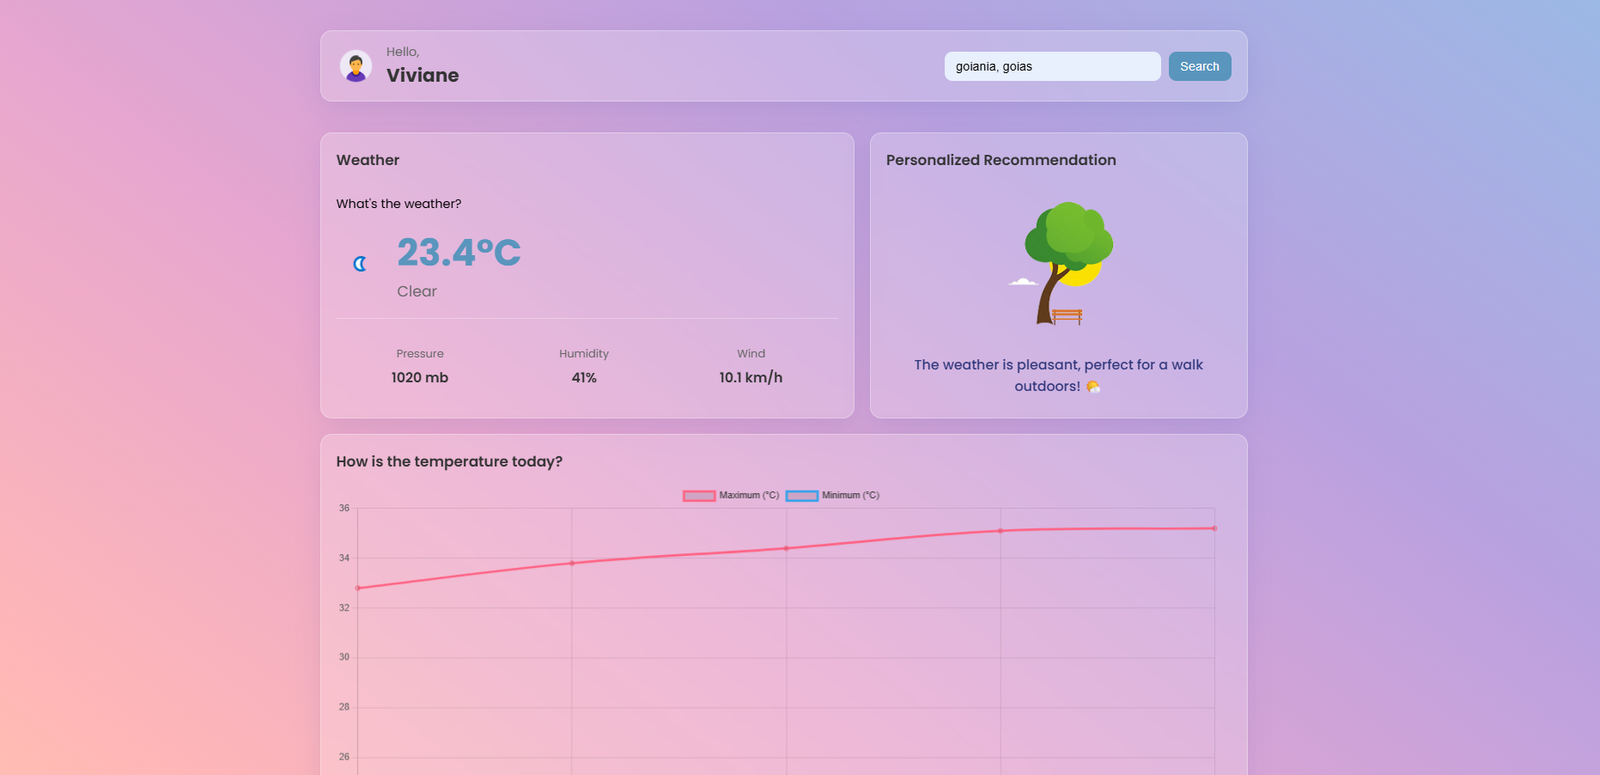This screenshot has height=775, width=1600.
Task: Click the tree and bench illustration
Action: tap(1060, 264)
